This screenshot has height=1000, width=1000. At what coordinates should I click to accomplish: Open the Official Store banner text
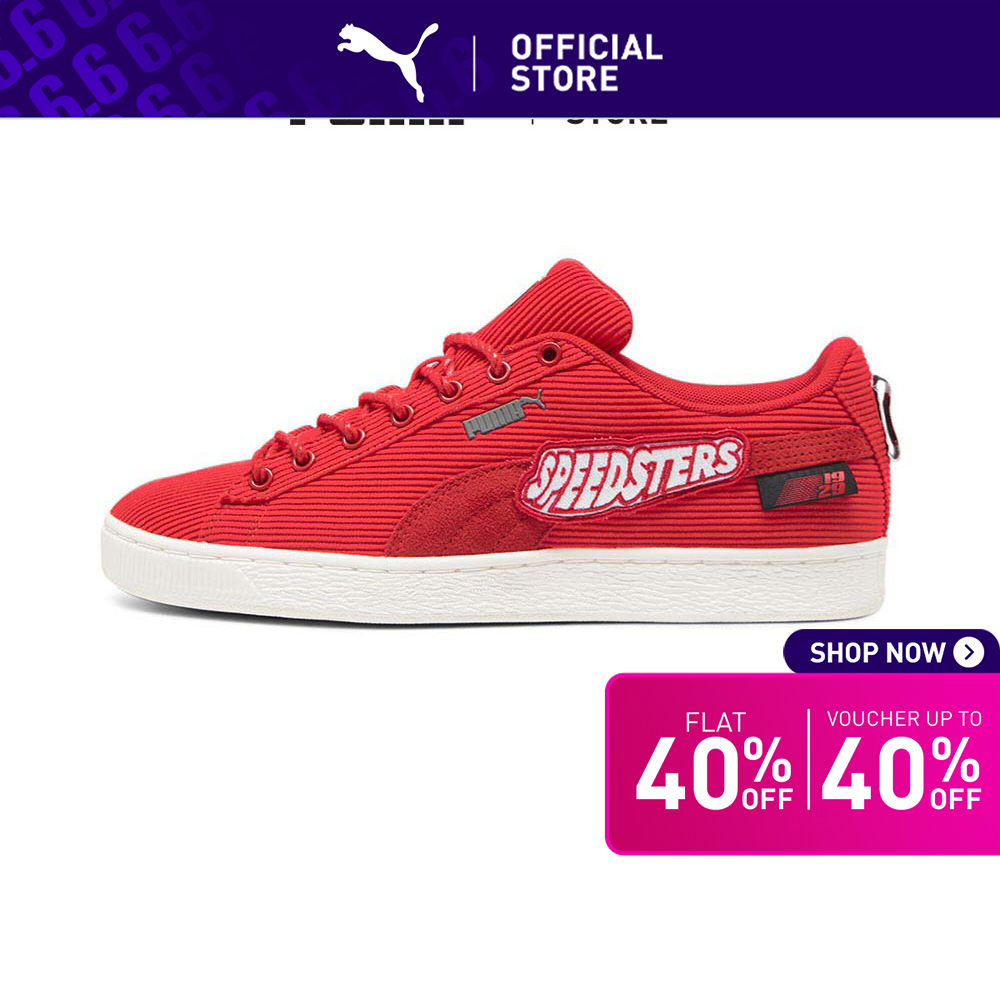[586, 63]
